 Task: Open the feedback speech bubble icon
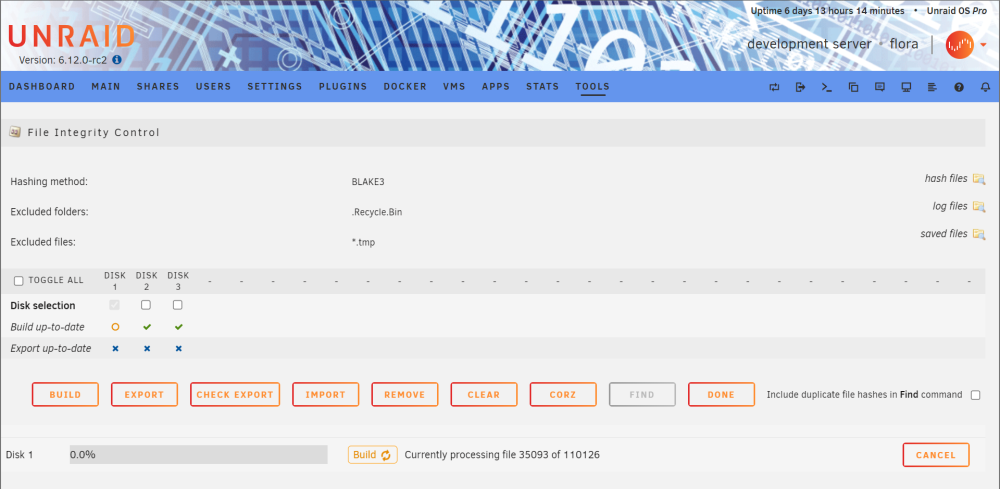coord(879,87)
